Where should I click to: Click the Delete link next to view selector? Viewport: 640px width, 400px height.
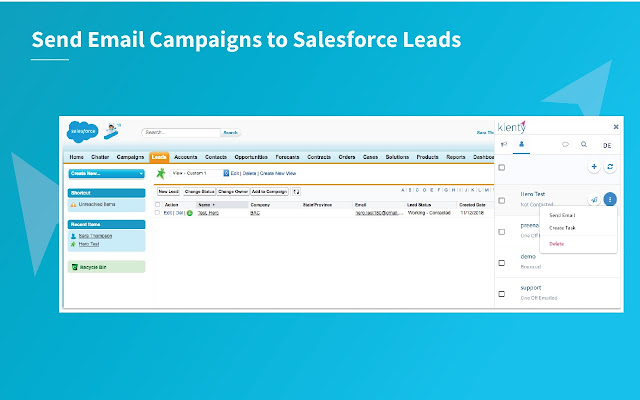click(x=249, y=173)
